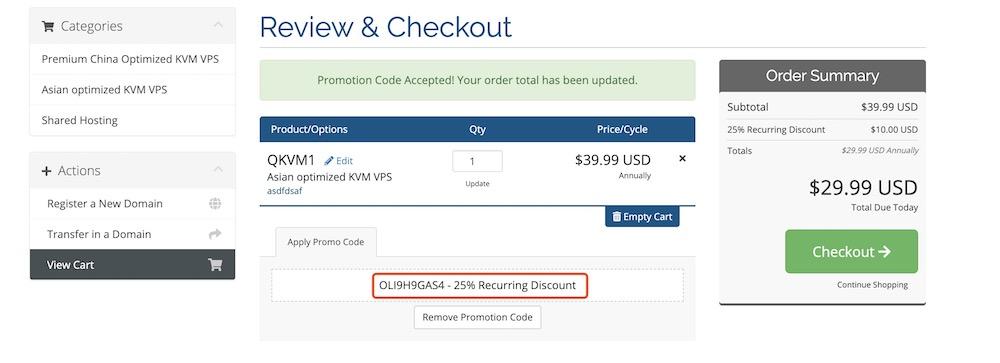Viewport: 1000px width, 363px height.
Task: Click the cart icon on View Cart
Action: click(x=216, y=265)
